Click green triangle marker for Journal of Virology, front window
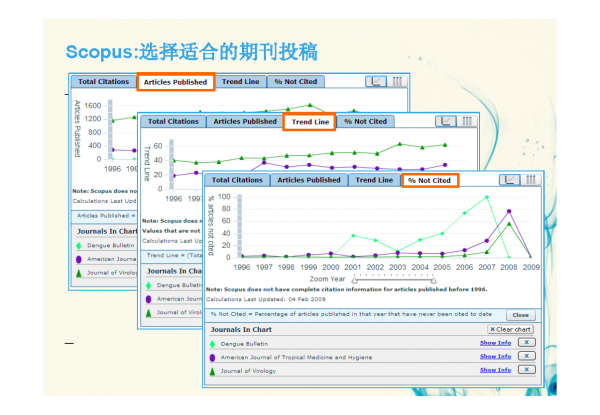Image resolution: width=600 pixels, height=415 pixels. 212,371
